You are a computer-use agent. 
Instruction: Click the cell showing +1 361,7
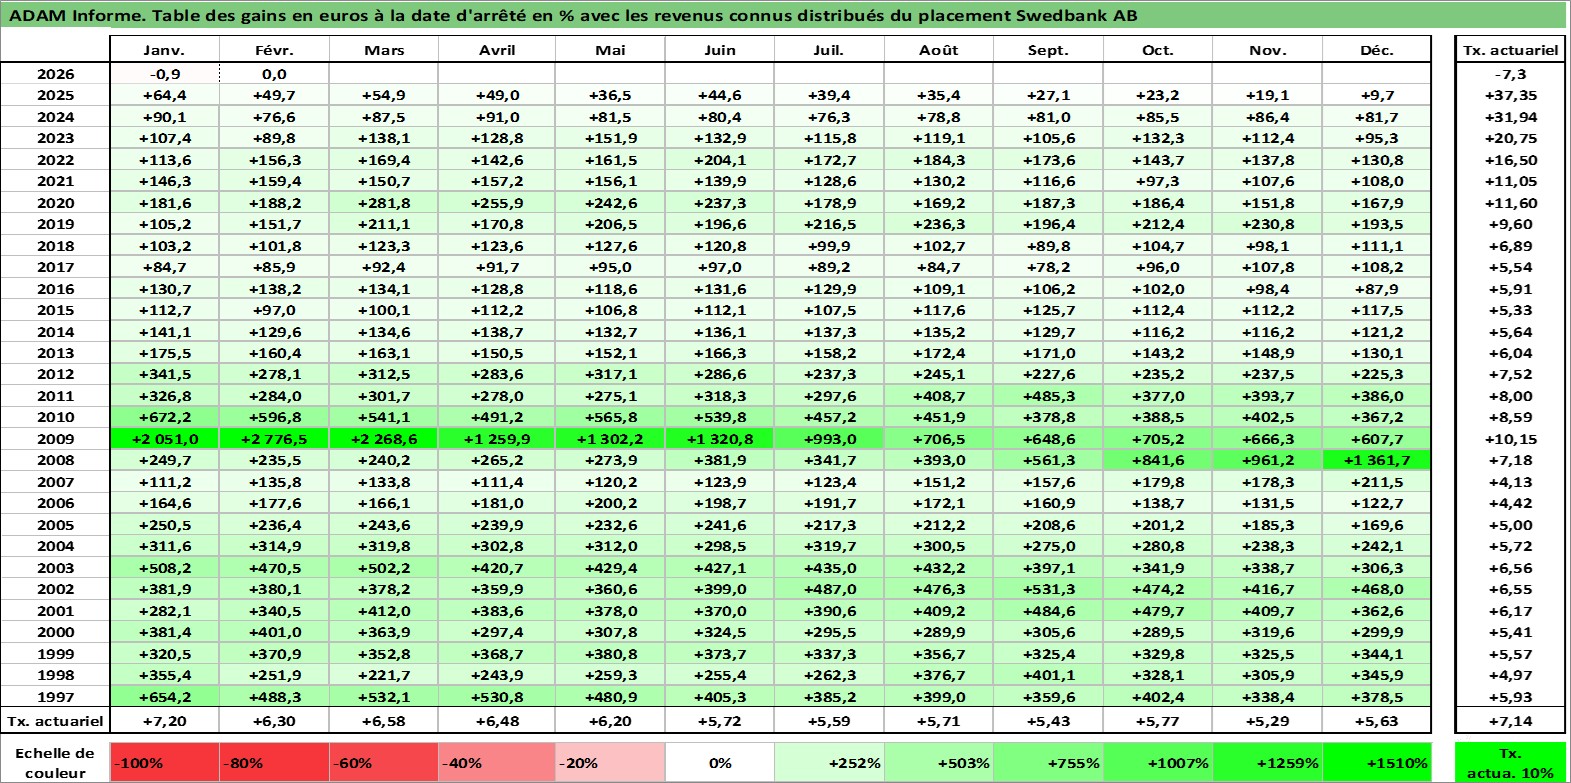tap(1377, 460)
